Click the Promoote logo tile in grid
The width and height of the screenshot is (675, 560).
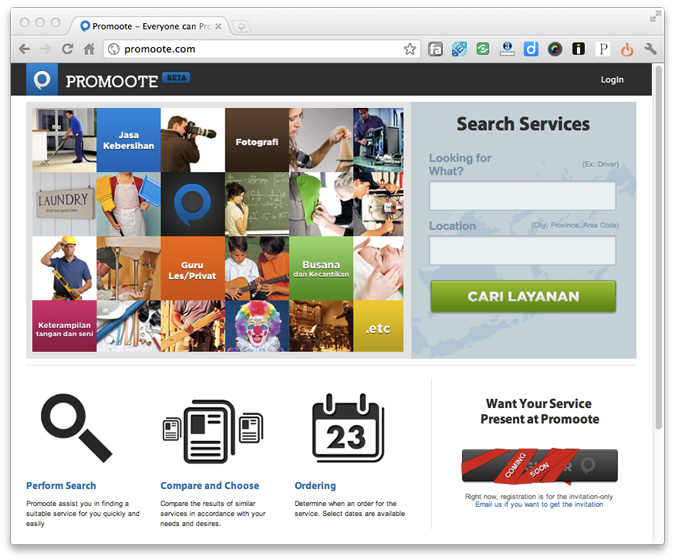pyautogui.click(x=192, y=204)
